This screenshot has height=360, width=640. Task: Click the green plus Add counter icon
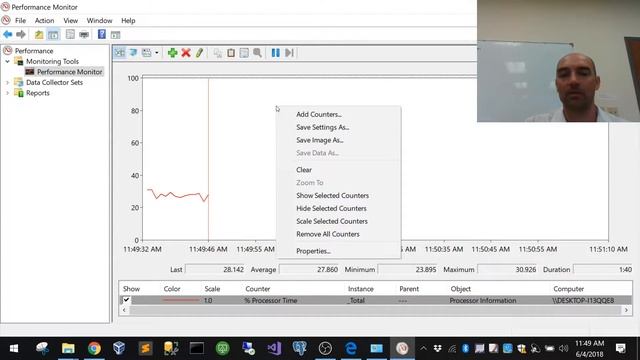click(172, 53)
